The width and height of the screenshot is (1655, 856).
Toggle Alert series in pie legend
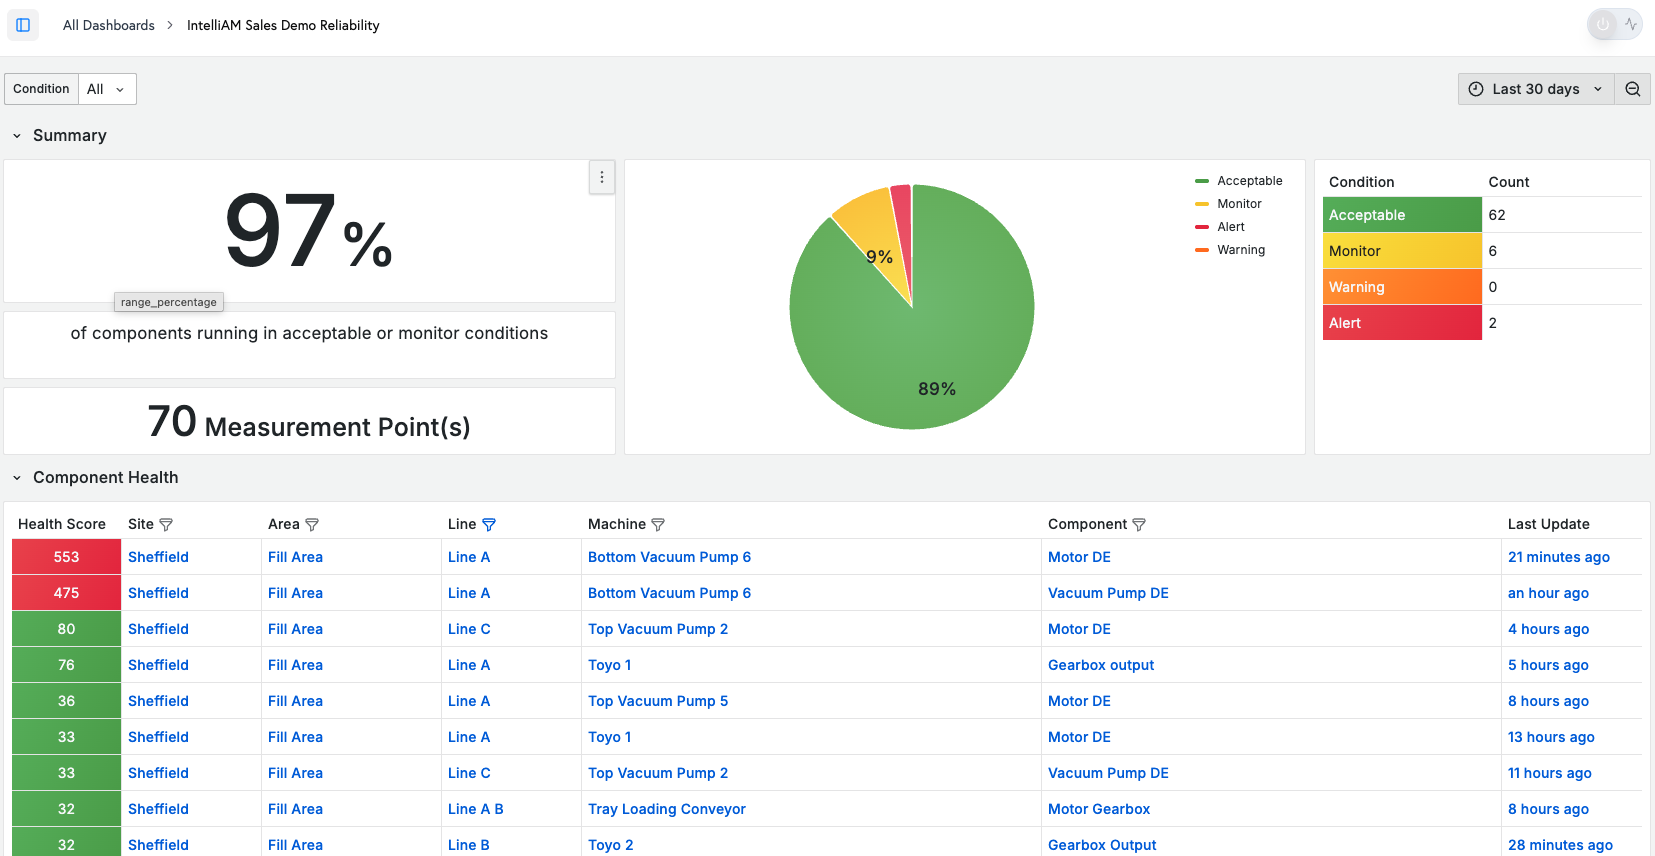point(1220,227)
